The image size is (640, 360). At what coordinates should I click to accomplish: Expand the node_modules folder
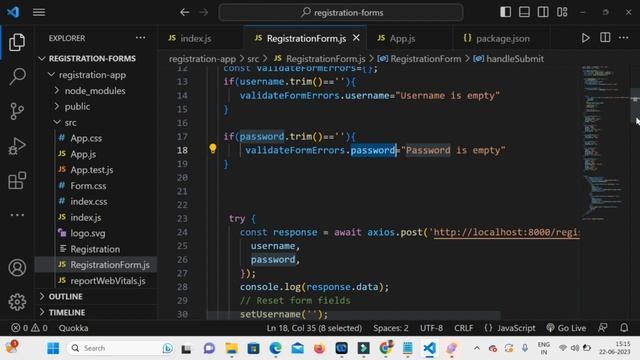pos(95,91)
